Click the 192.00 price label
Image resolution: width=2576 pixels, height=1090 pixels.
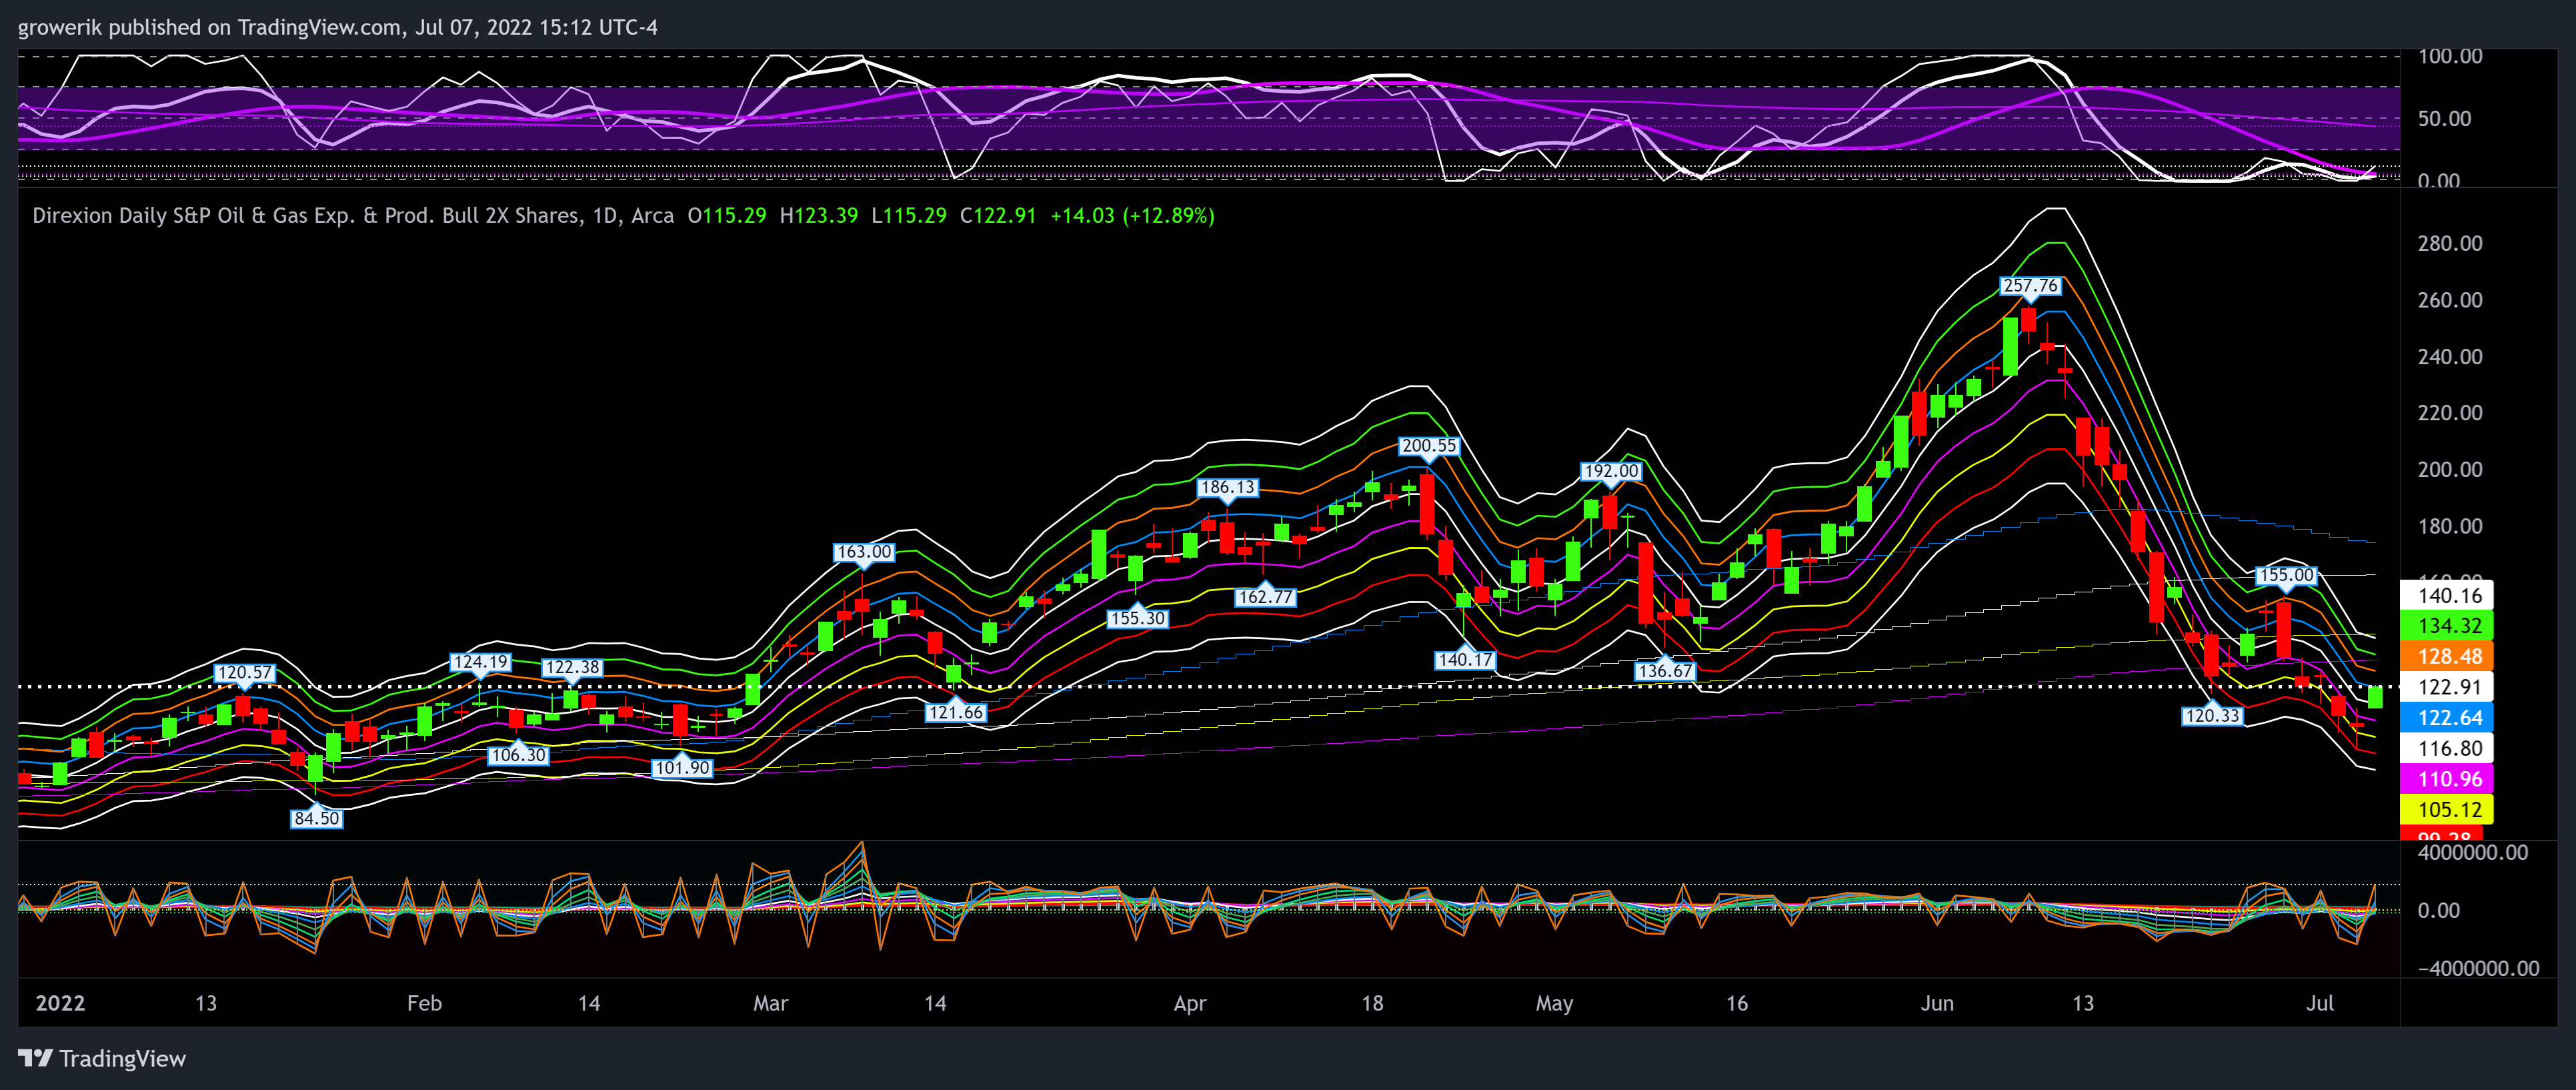(x=1611, y=471)
